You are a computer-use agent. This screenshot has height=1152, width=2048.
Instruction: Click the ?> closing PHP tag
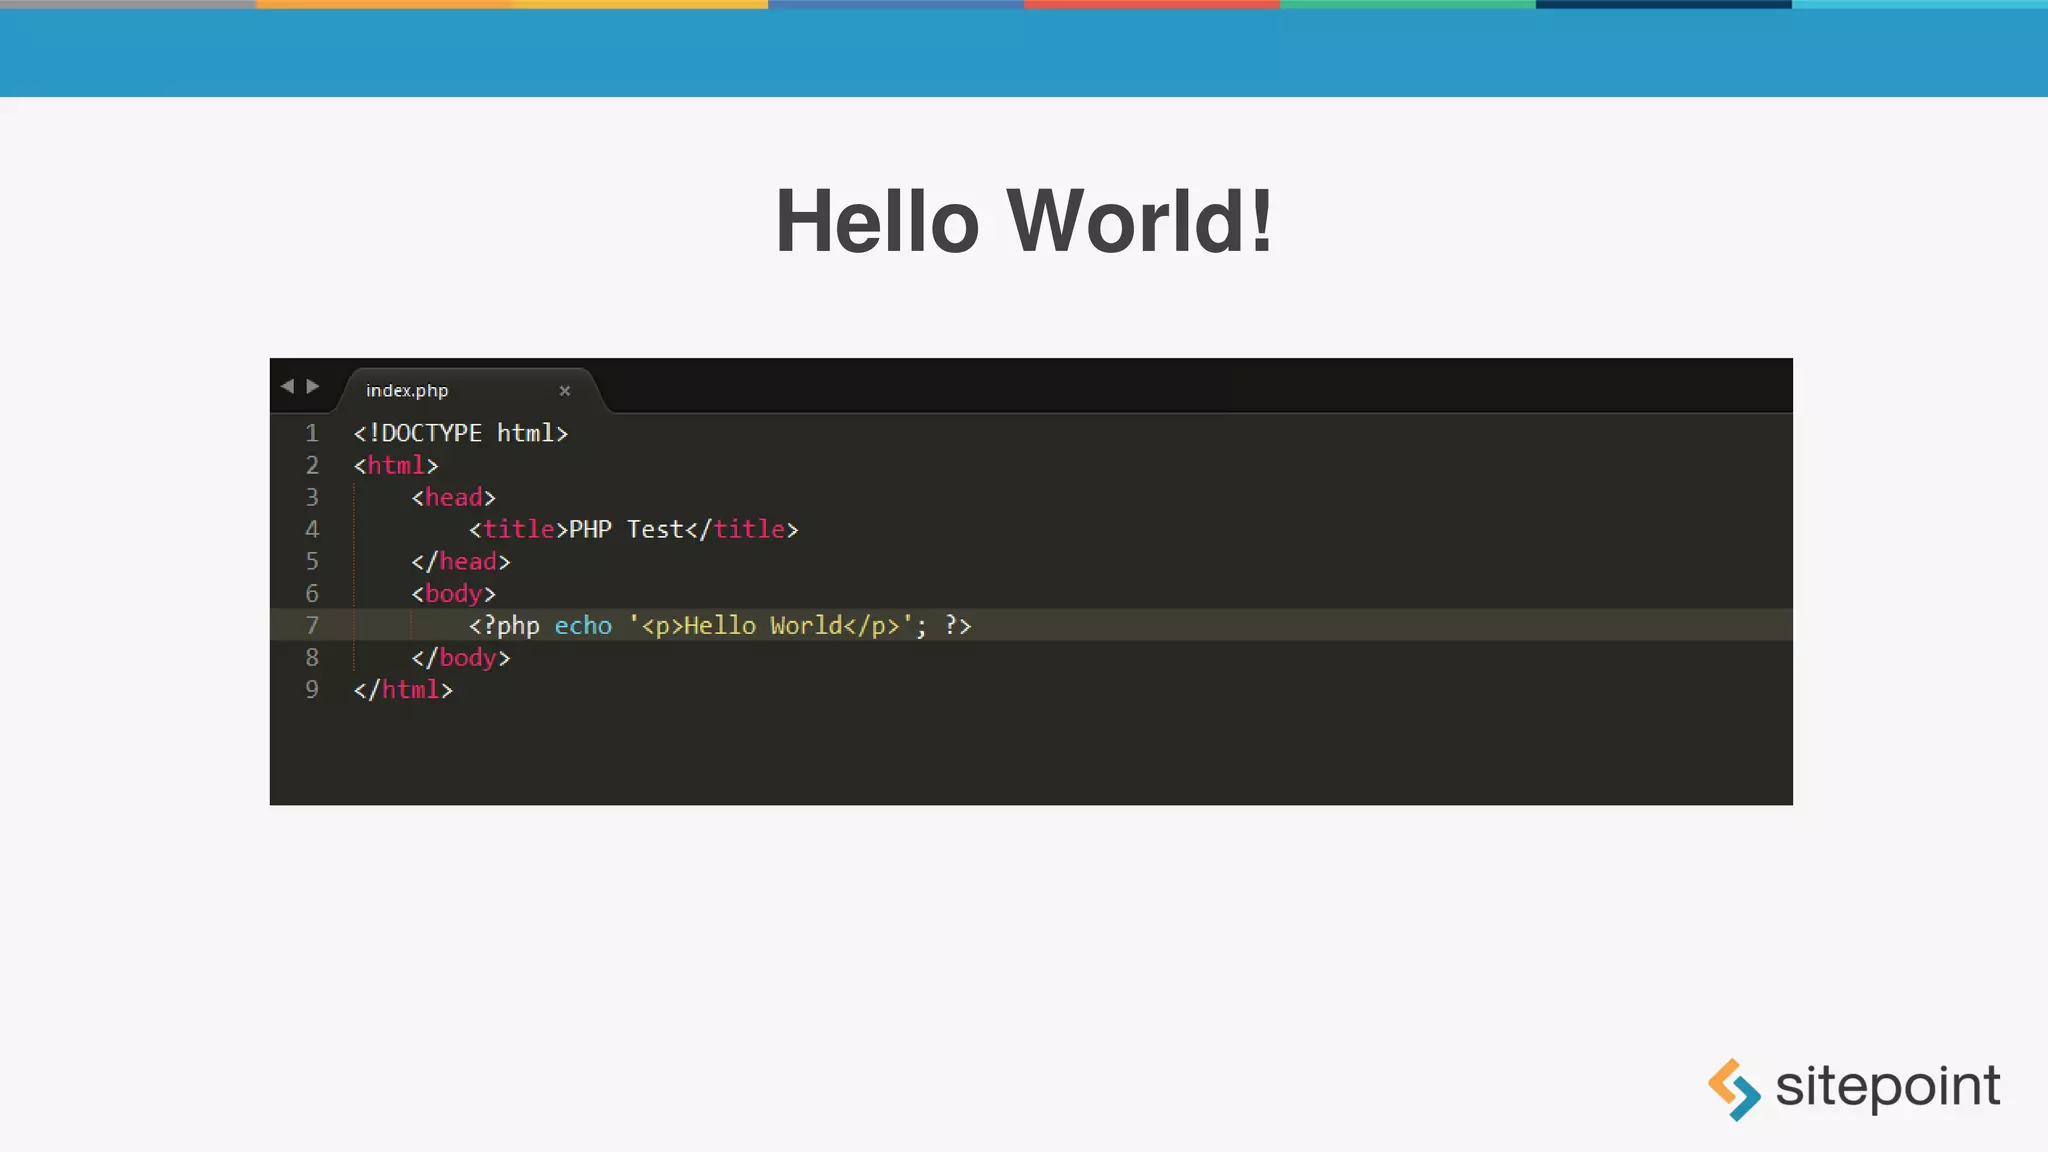pyautogui.click(x=958, y=625)
